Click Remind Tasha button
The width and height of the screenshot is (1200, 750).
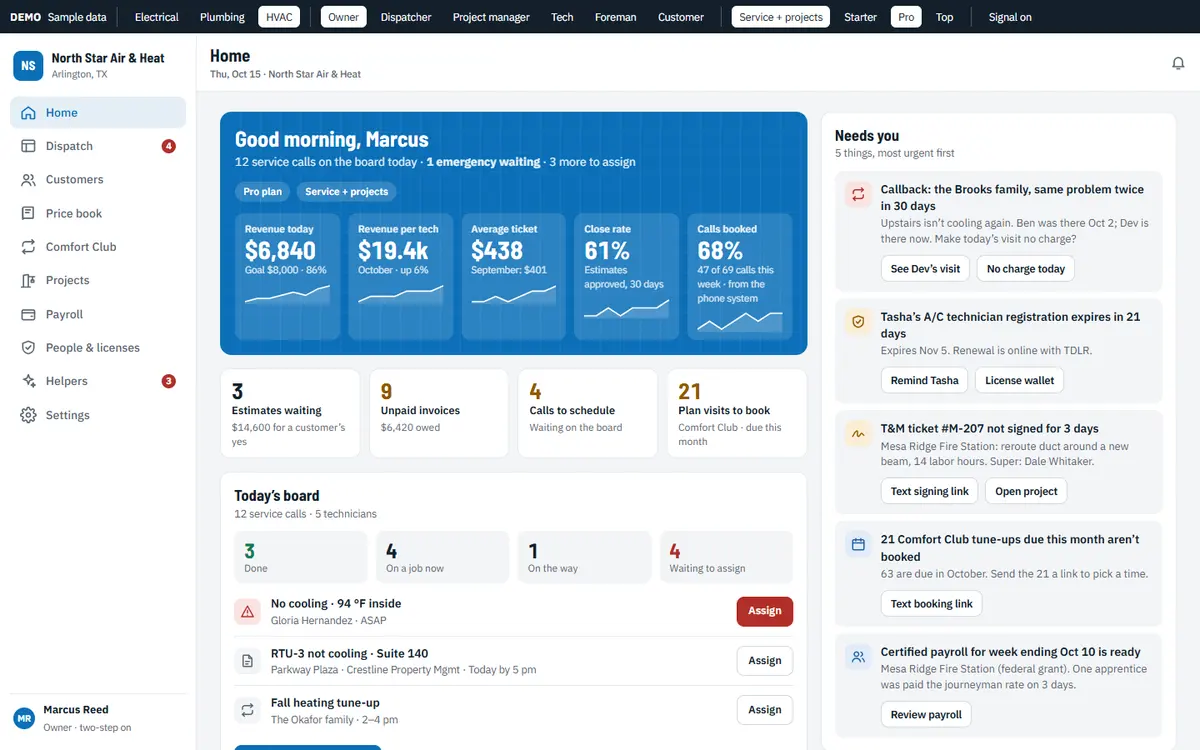[x=924, y=380]
